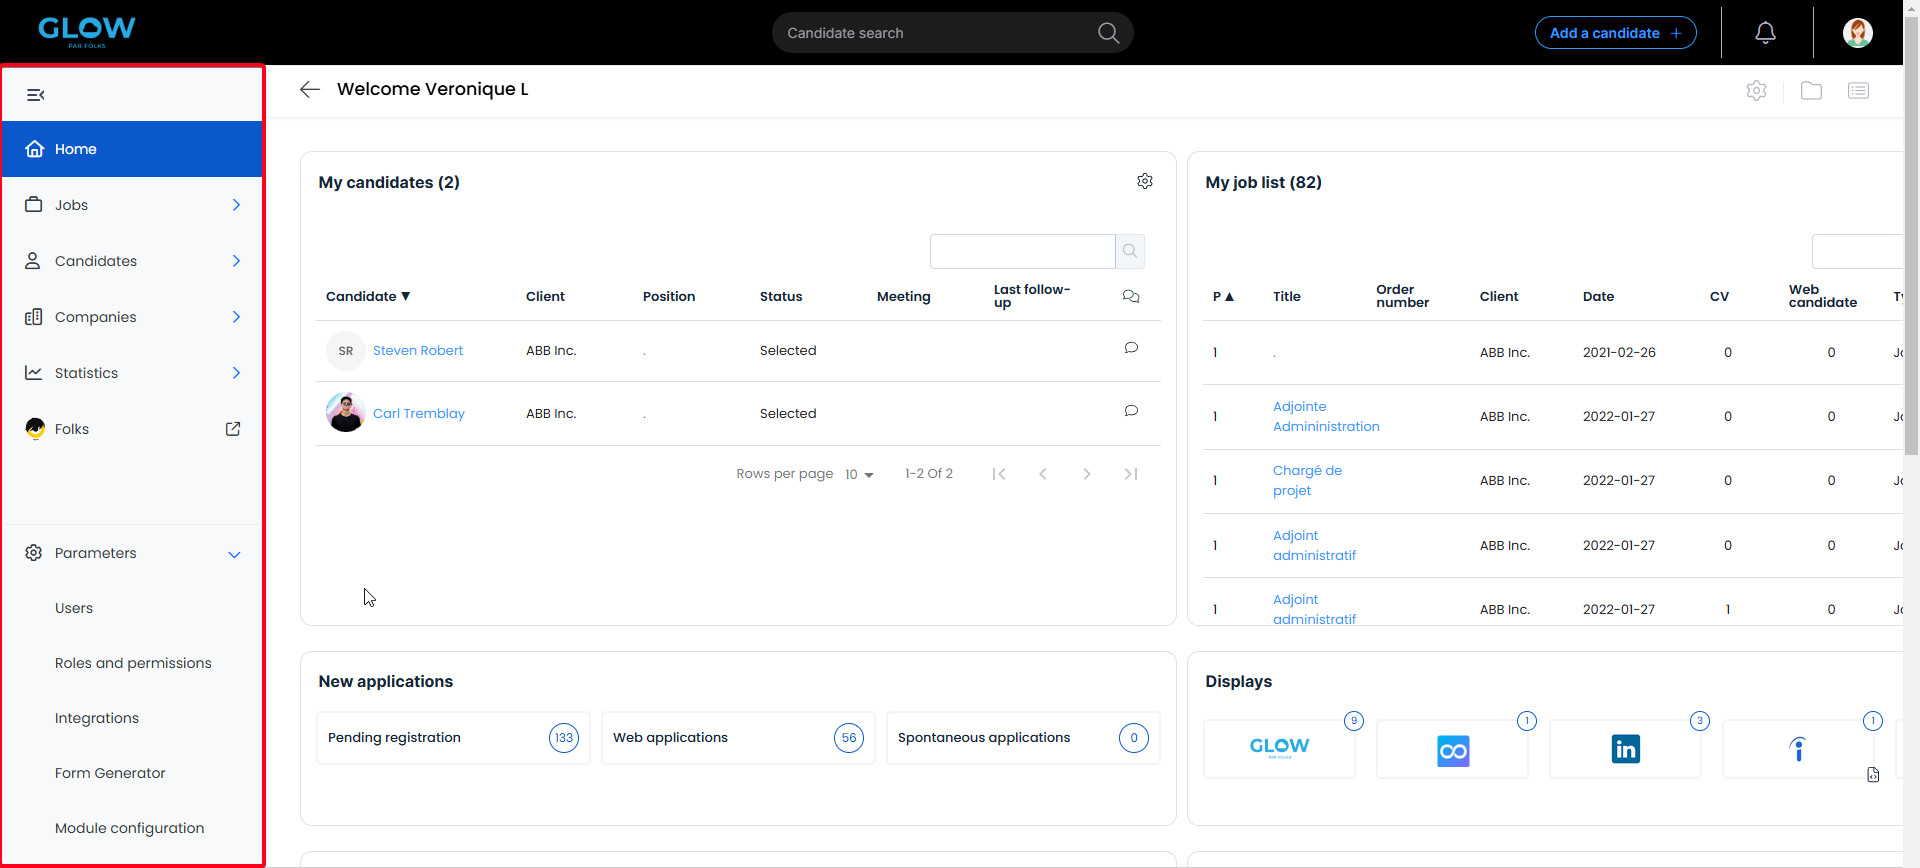Click the GLOW logo

coord(87,31)
